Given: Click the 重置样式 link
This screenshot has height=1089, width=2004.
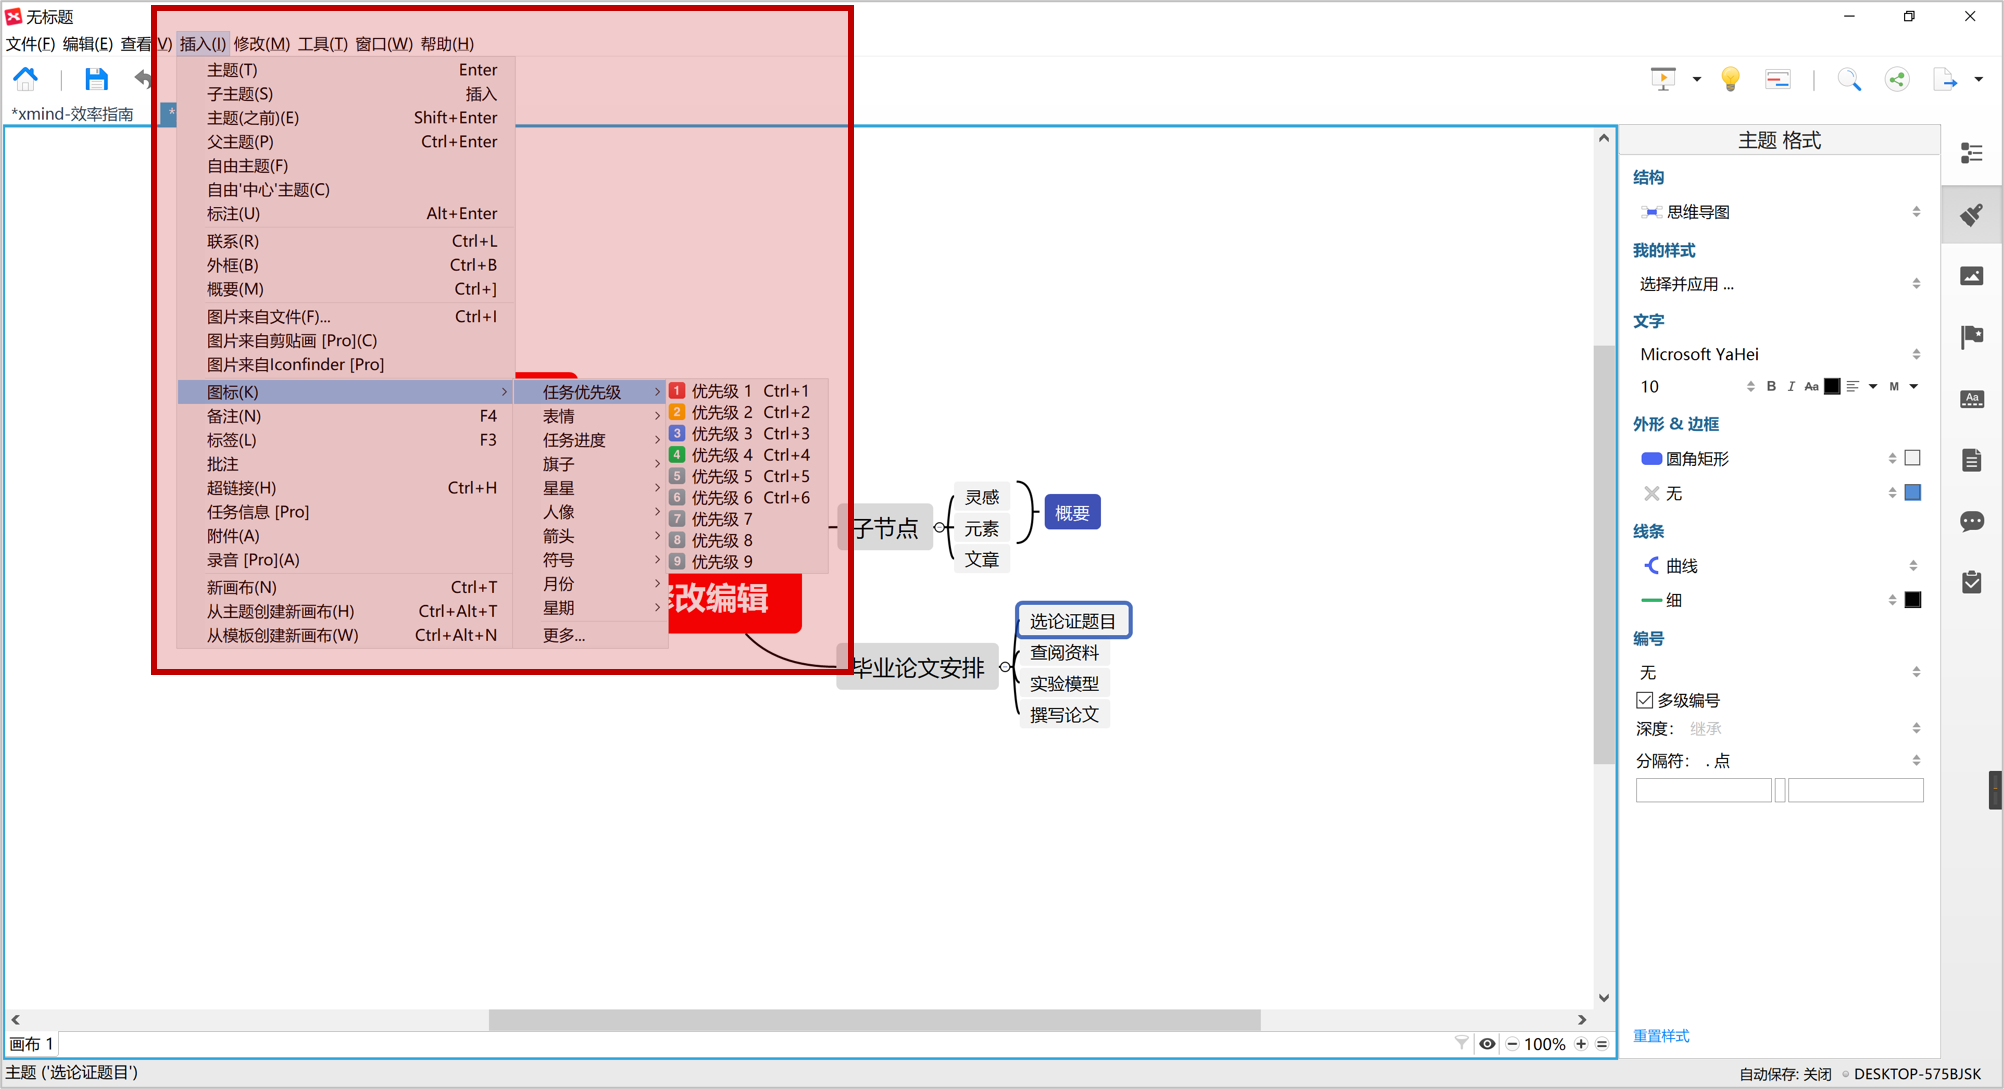Looking at the screenshot, I should pos(1661,1036).
